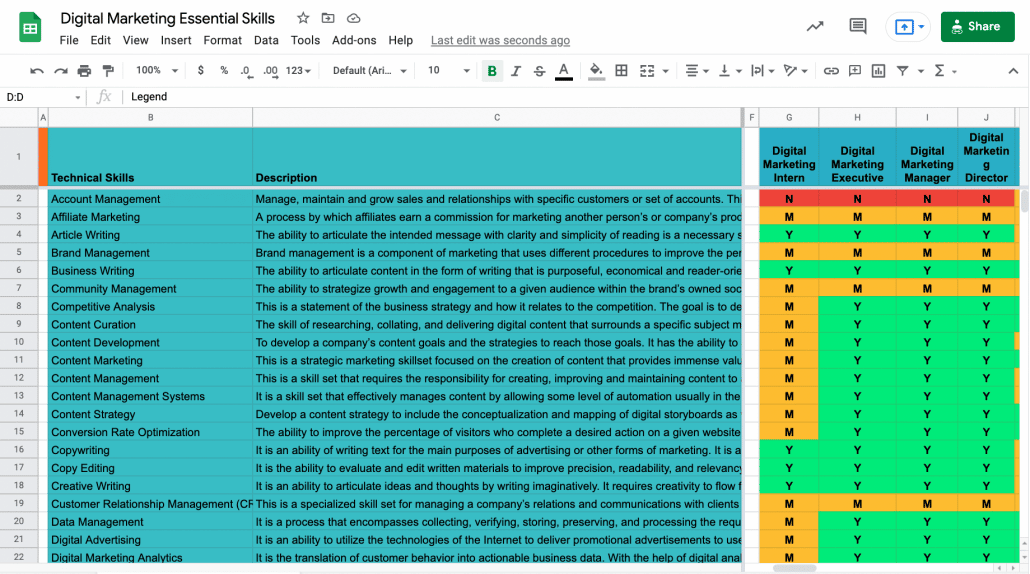Viewport: 1030px width, 574px height.
Task: Click the Insert comment icon
Action: tap(855, 71)
